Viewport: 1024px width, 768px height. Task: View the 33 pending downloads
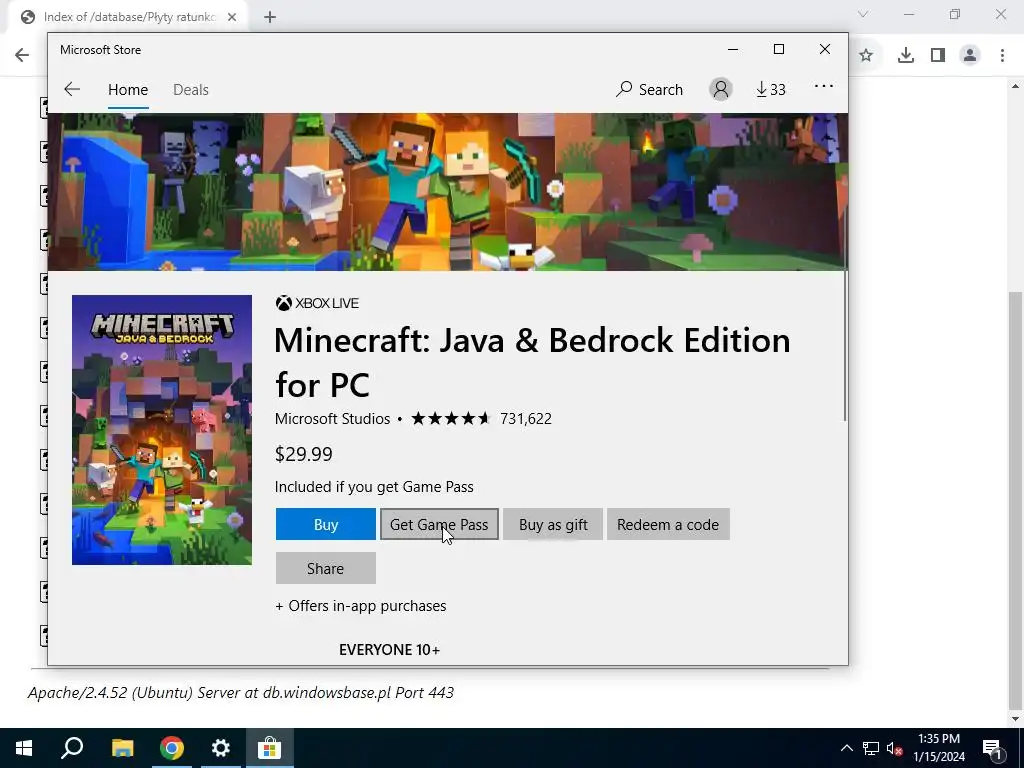(771, 89)
